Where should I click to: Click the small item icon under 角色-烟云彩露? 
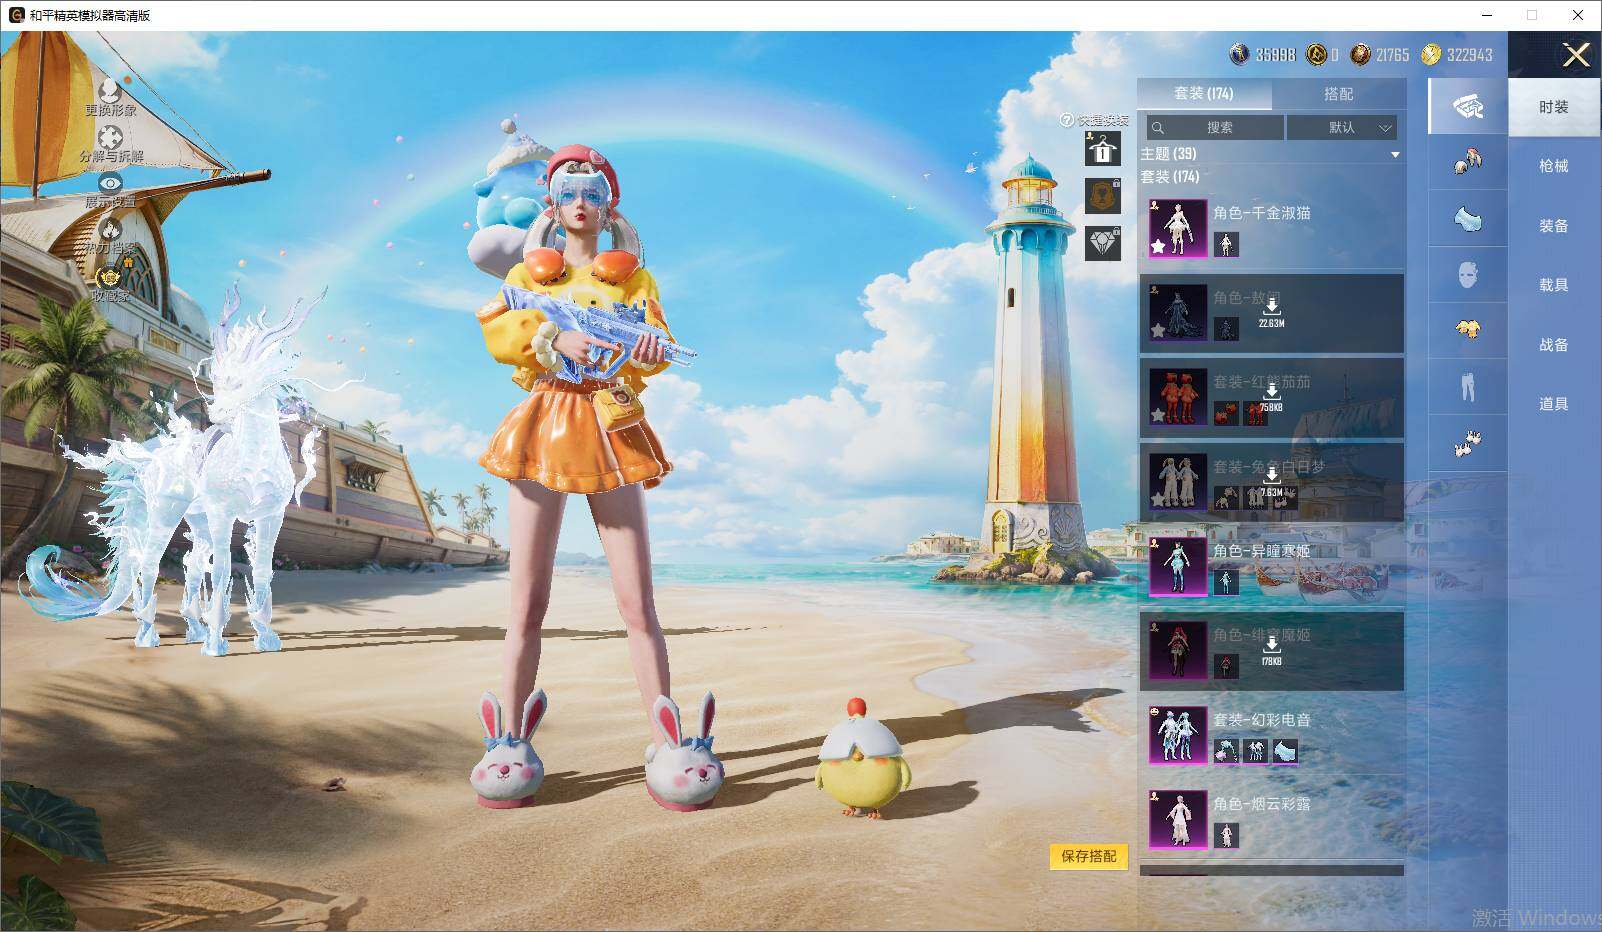coord(1226,835)
